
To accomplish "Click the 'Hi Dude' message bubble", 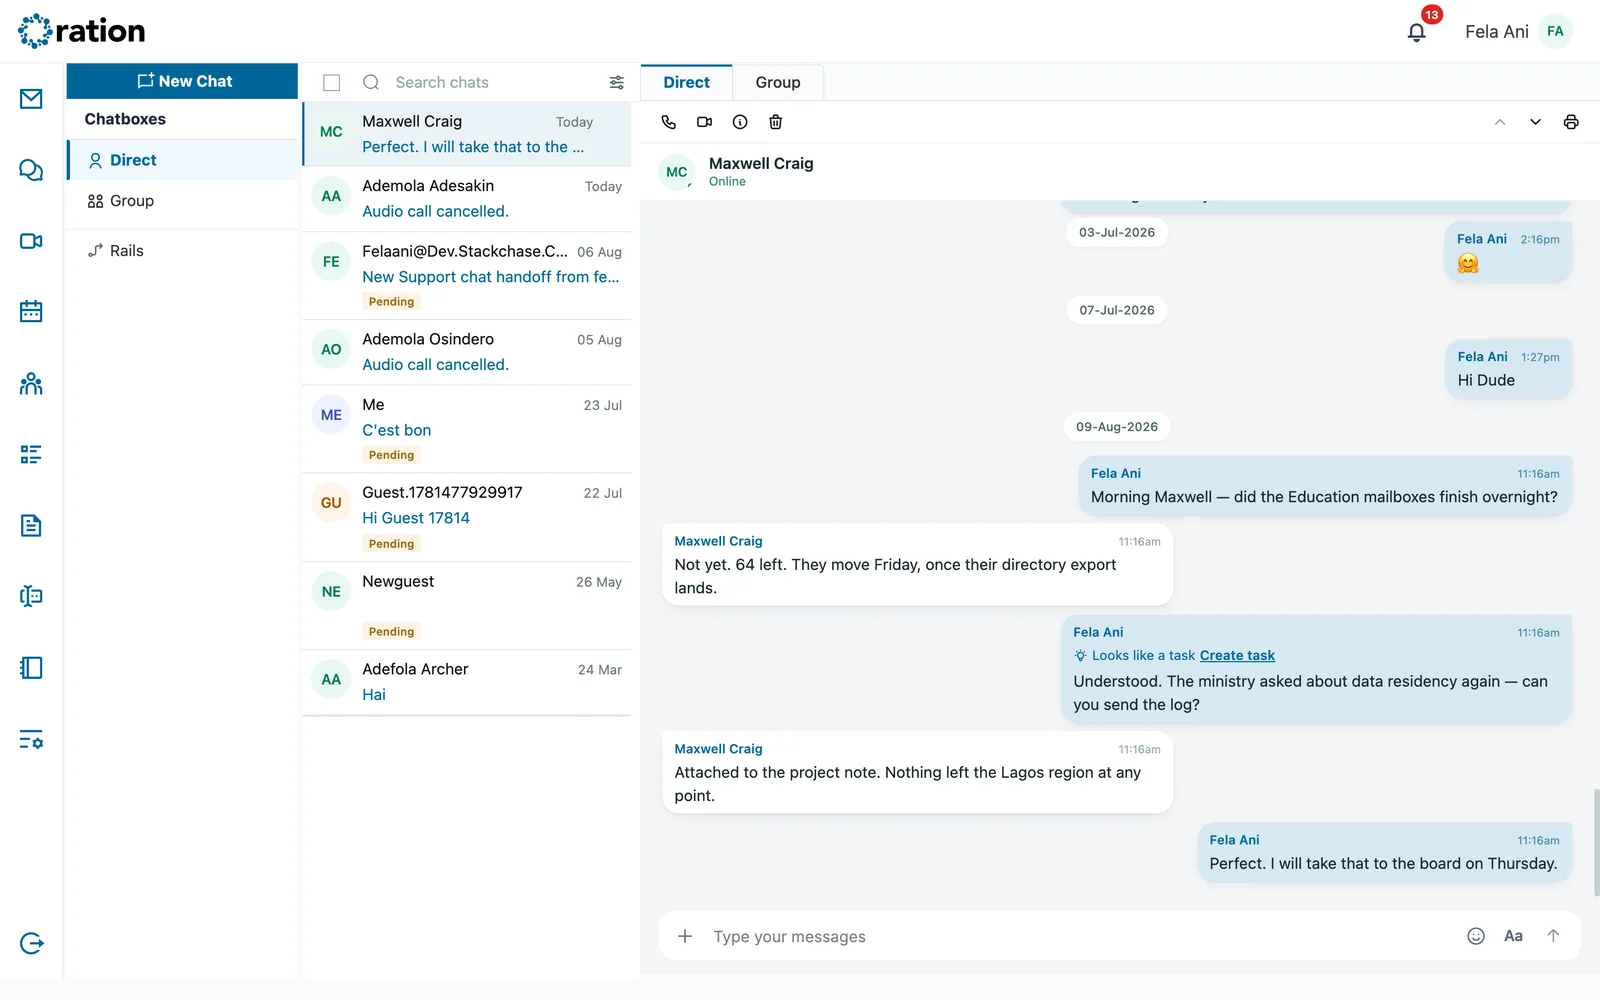I will pos(1509,369).
